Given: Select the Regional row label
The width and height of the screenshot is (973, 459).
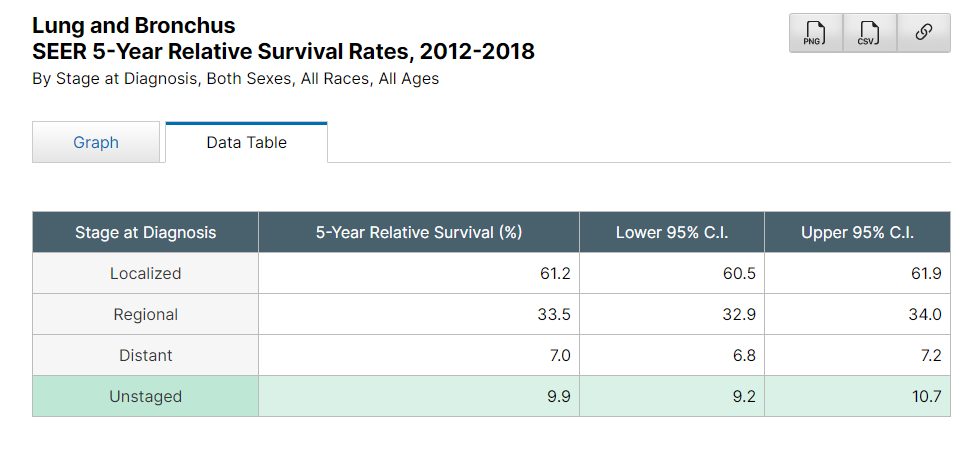Looking at the screenshot, I should 145,314.
